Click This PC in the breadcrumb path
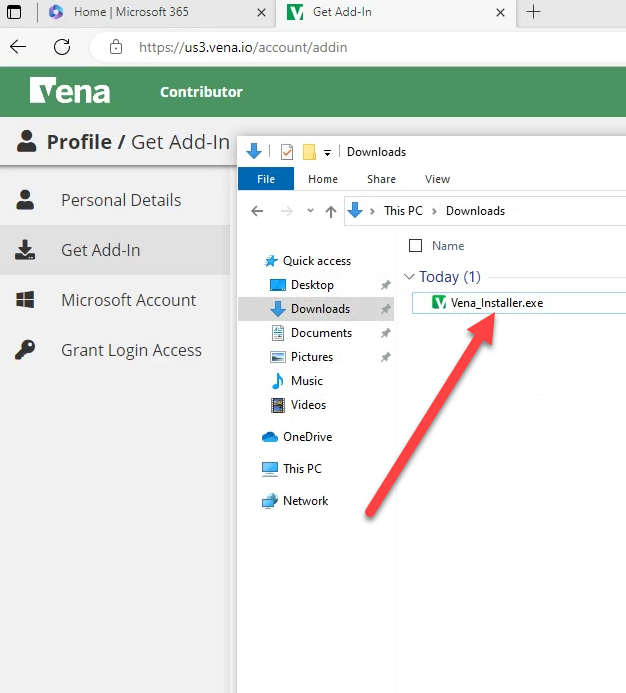 [x=403, y=211]
